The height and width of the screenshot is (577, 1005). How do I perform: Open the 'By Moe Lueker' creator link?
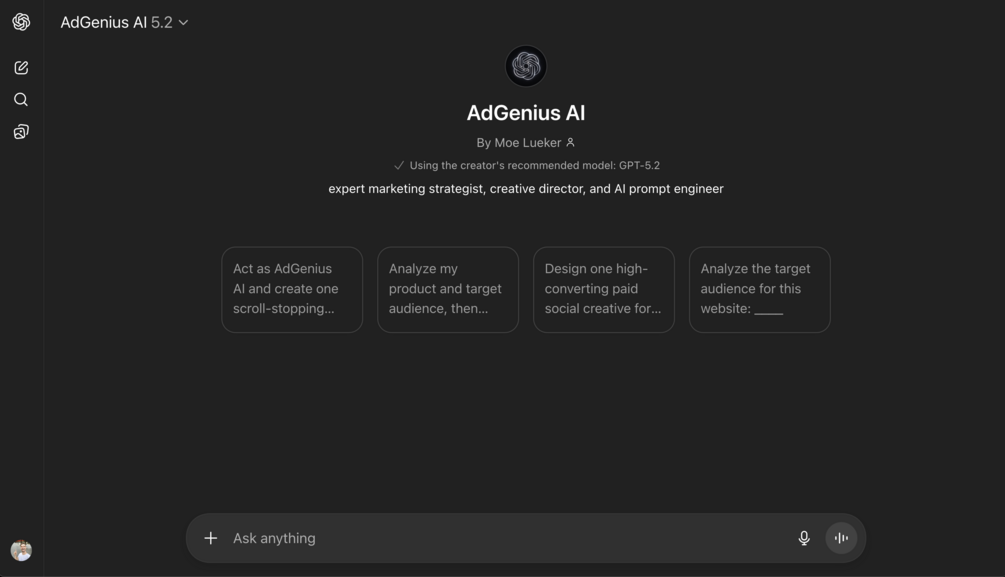[x=526, y=142]
